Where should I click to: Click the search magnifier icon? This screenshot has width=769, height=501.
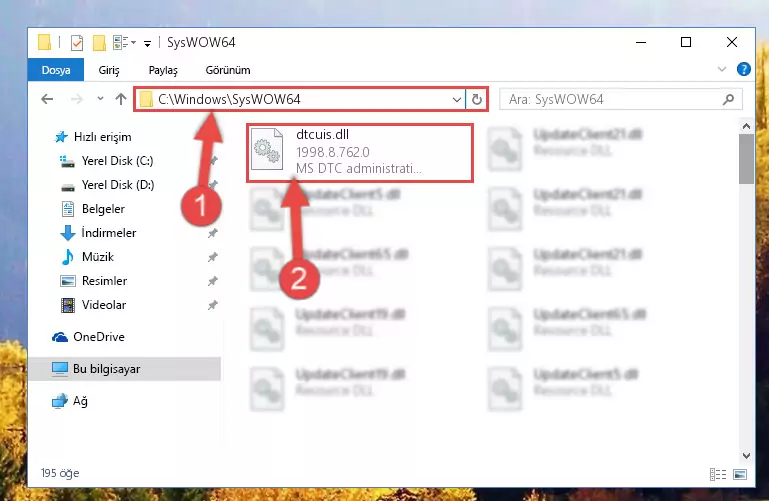[x=728, y=100]
